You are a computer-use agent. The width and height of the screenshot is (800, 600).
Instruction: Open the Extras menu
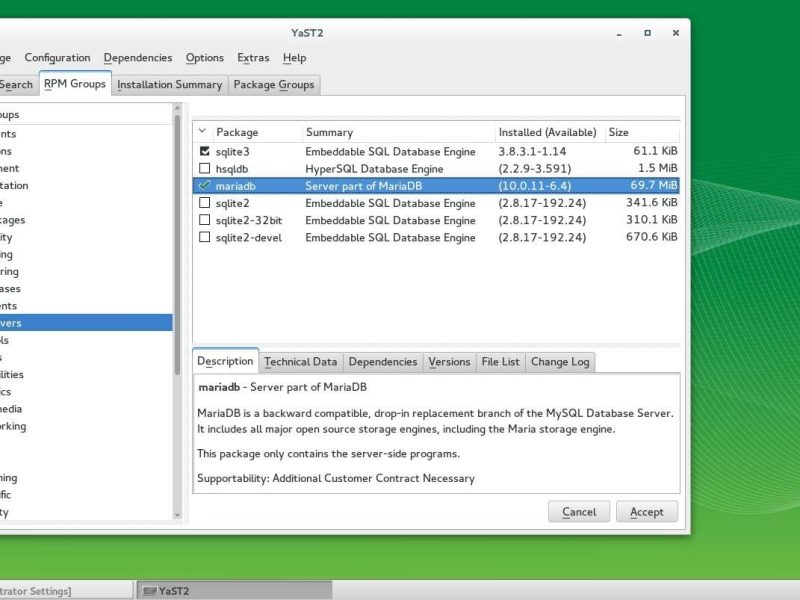[x=252, y=57]
